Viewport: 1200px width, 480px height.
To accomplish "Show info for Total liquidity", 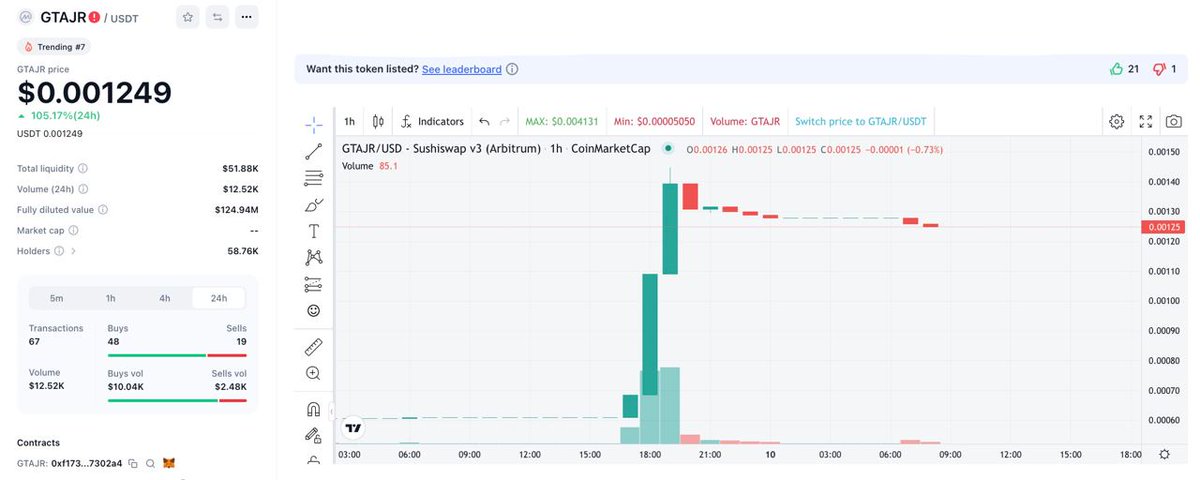I will coord(83,169).
